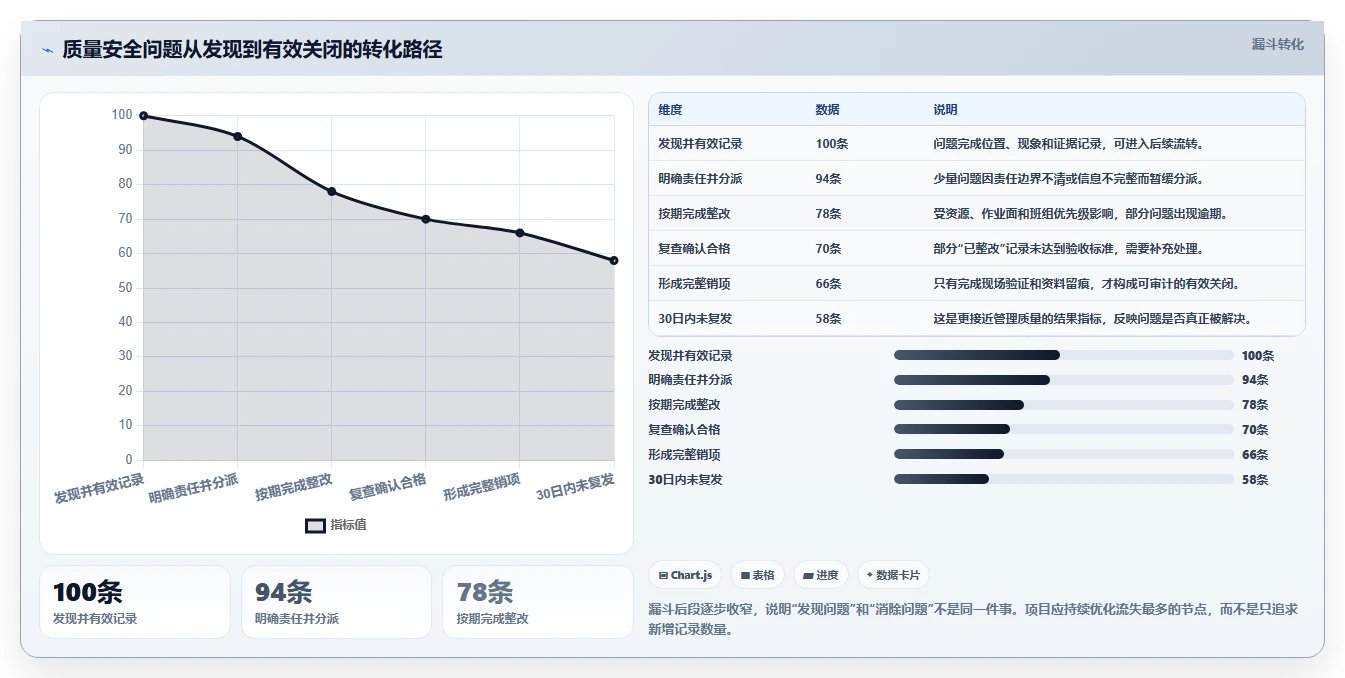Screen dimensions: 1345x678
Task: Click the 30日内未复发 progress bar
Action: pyautogui.click(x=1064, y=479)
